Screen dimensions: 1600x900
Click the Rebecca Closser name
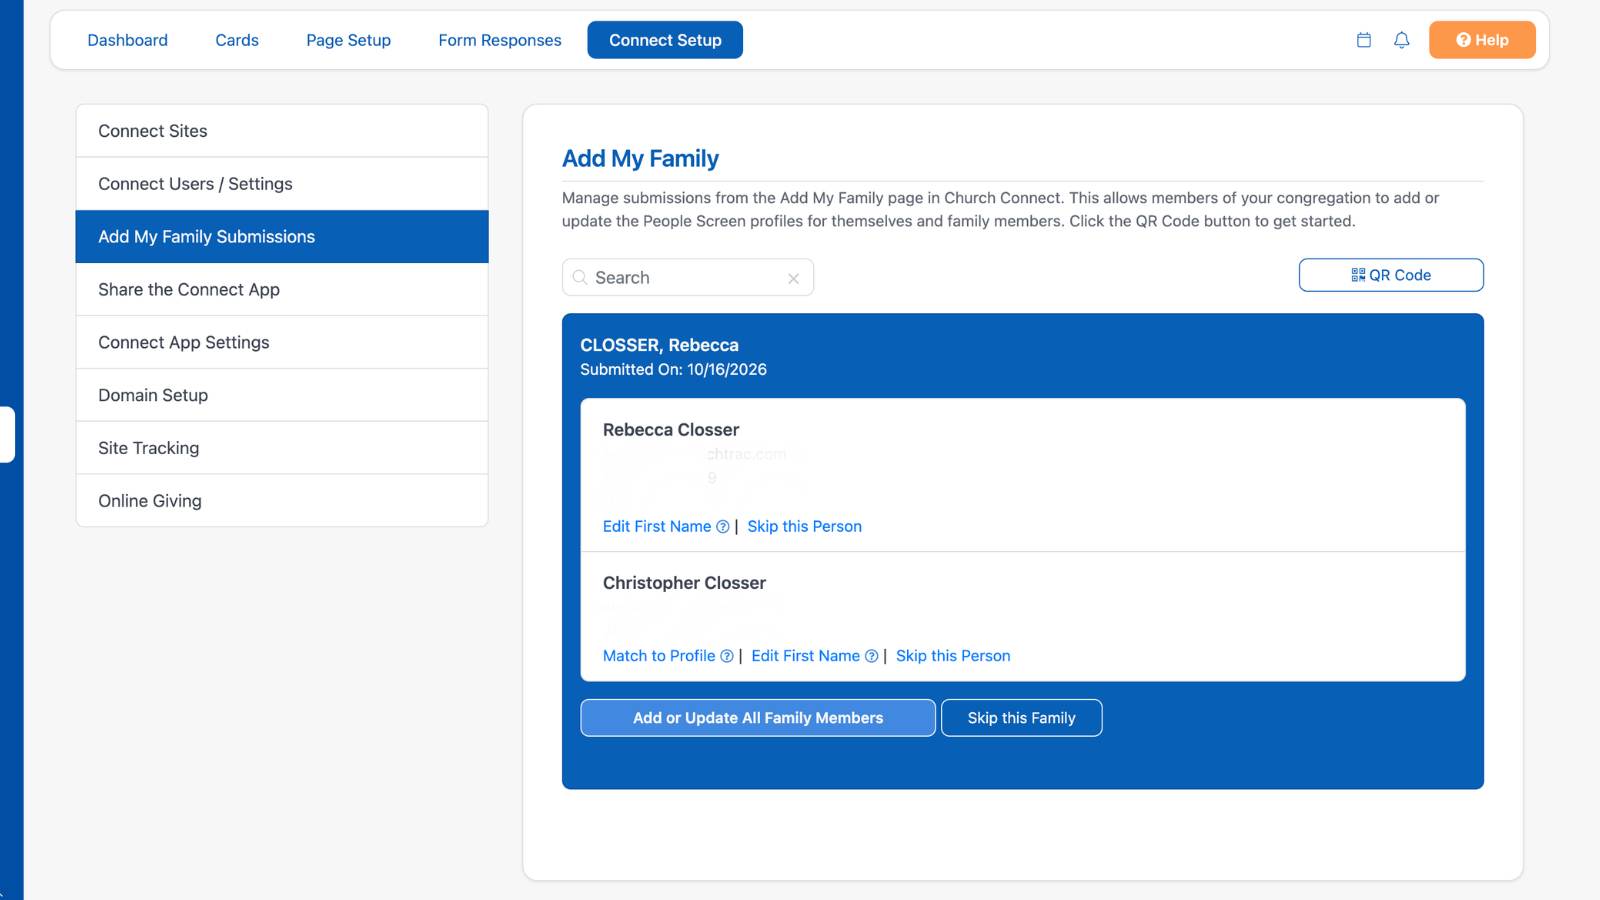(671, 430)
